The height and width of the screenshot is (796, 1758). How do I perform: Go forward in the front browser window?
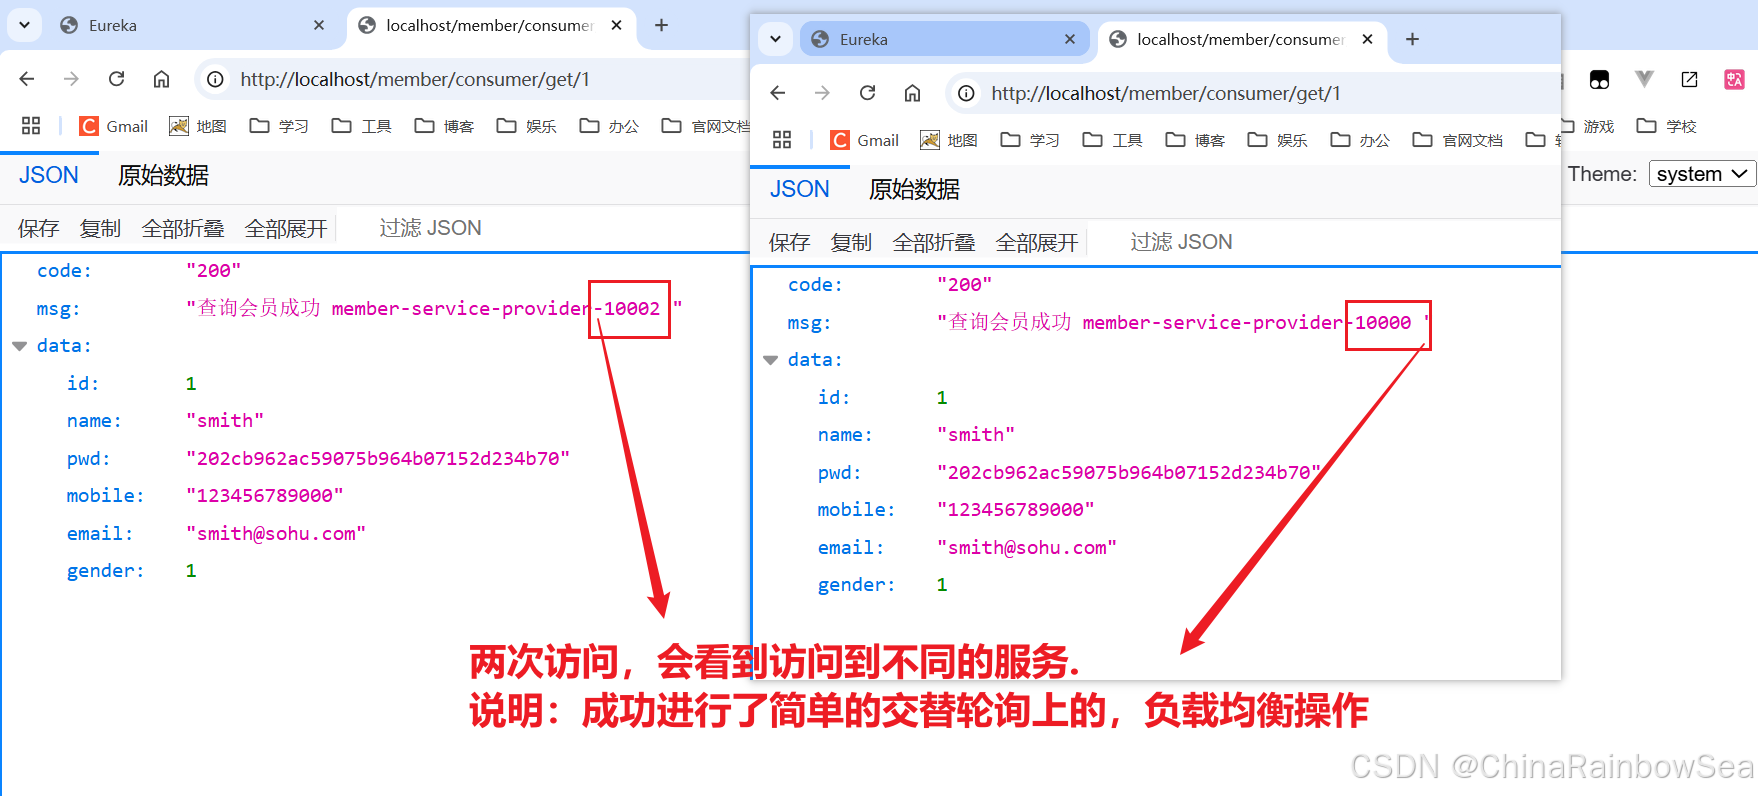(x=822, y=93)
